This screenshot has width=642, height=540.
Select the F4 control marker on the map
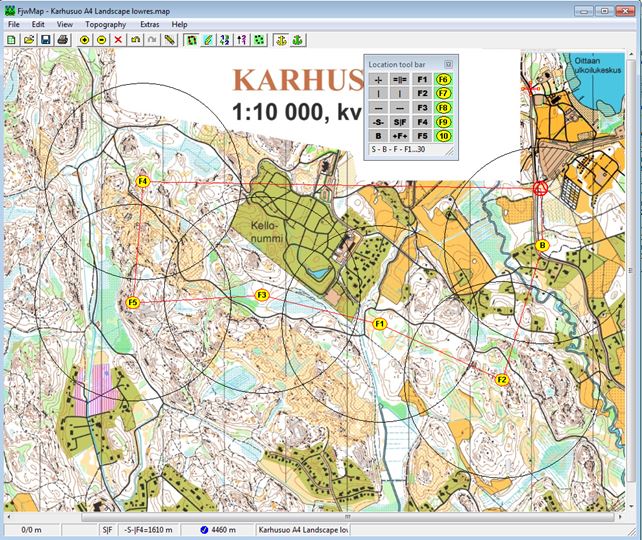pyautogui.click(x=143, y=181)
